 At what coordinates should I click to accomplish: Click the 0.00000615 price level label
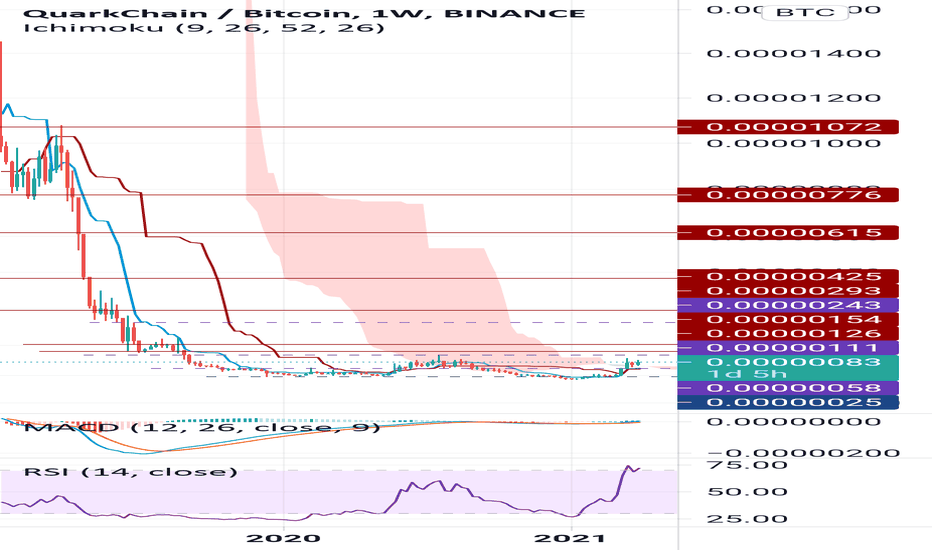788,232
